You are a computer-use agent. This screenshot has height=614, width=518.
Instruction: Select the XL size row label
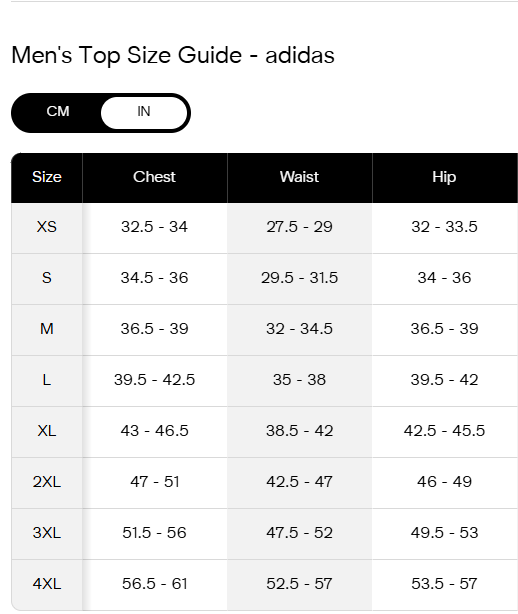click(x=47, y=431)
